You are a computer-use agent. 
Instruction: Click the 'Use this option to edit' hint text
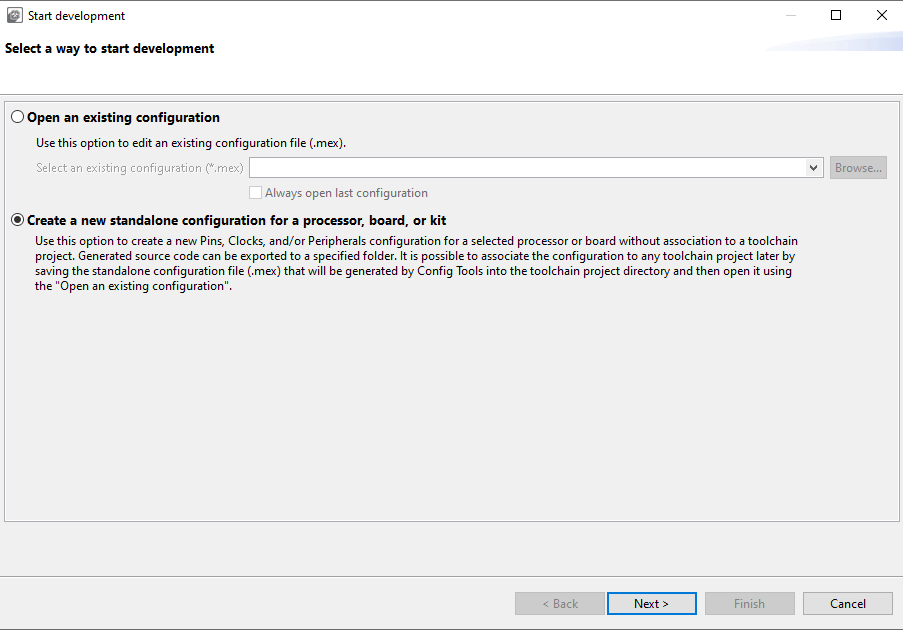tap(190, 143)
